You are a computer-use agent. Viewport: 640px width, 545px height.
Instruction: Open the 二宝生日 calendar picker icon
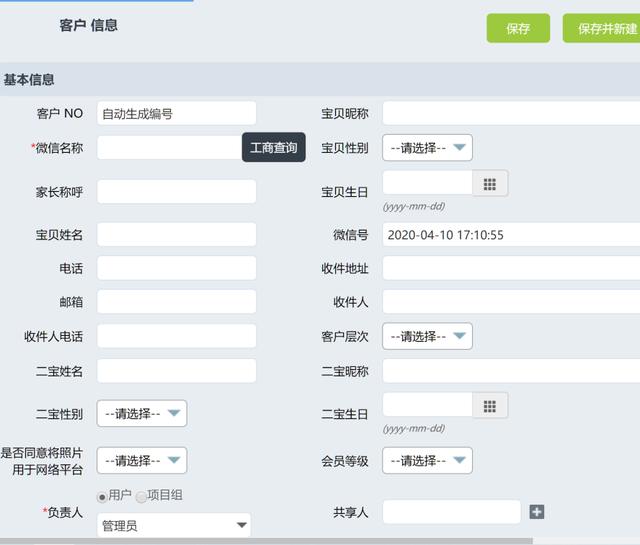[x=490, y=405]
